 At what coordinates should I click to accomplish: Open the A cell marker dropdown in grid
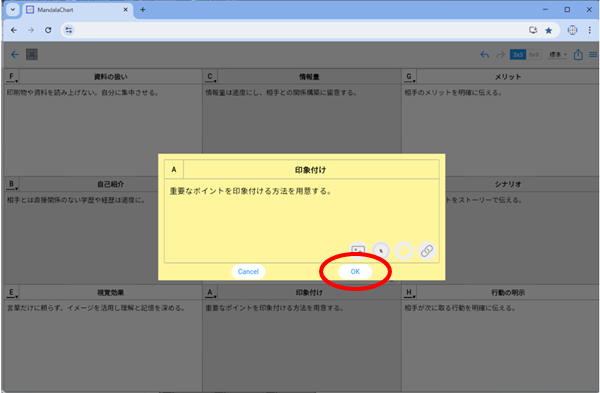pyautogui.click(x=210, y=293)
